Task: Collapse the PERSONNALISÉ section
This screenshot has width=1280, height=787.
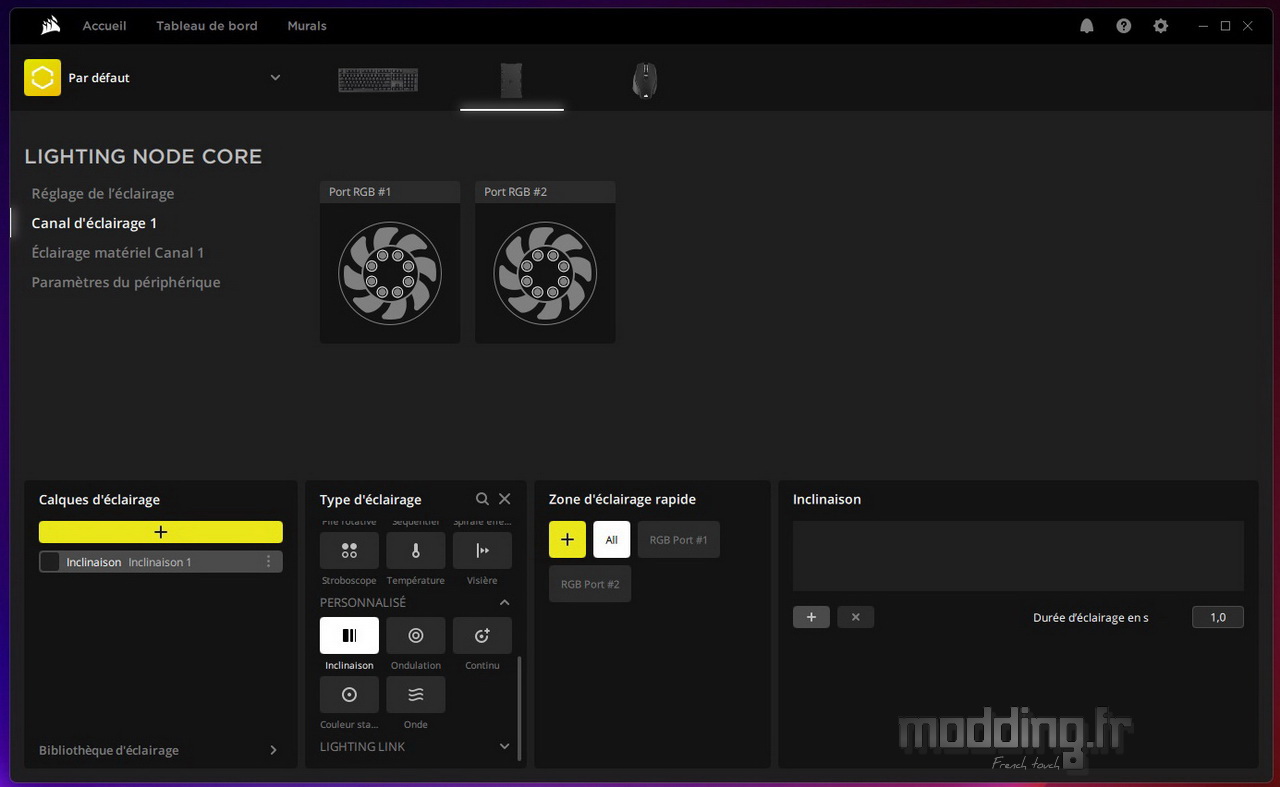Action: (x=504, y=603)
